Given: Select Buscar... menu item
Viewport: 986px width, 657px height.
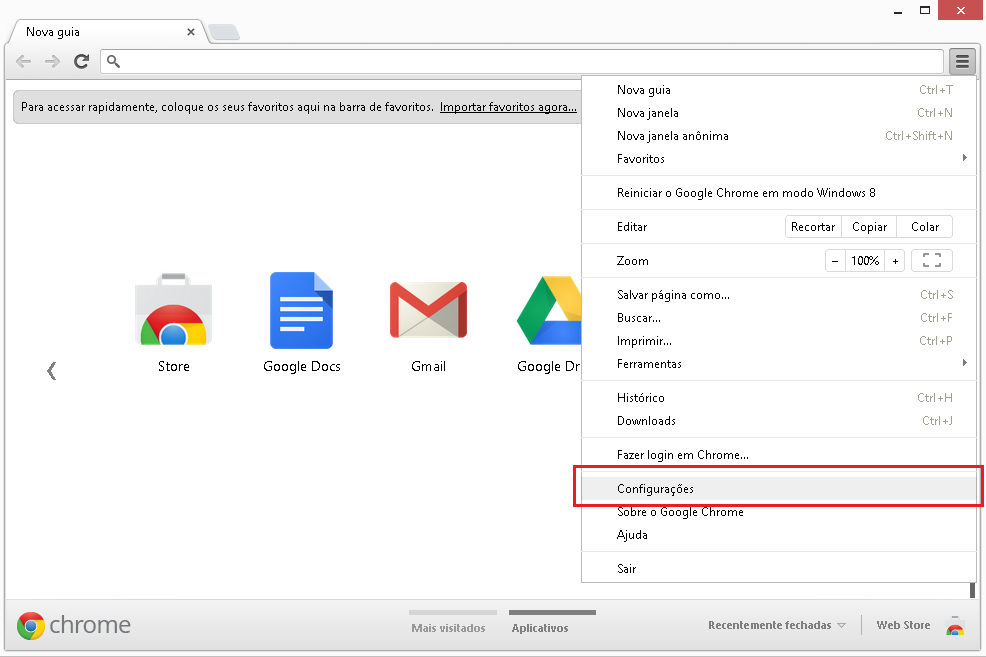Looking at the screenshot, I should tap(778, 318).
